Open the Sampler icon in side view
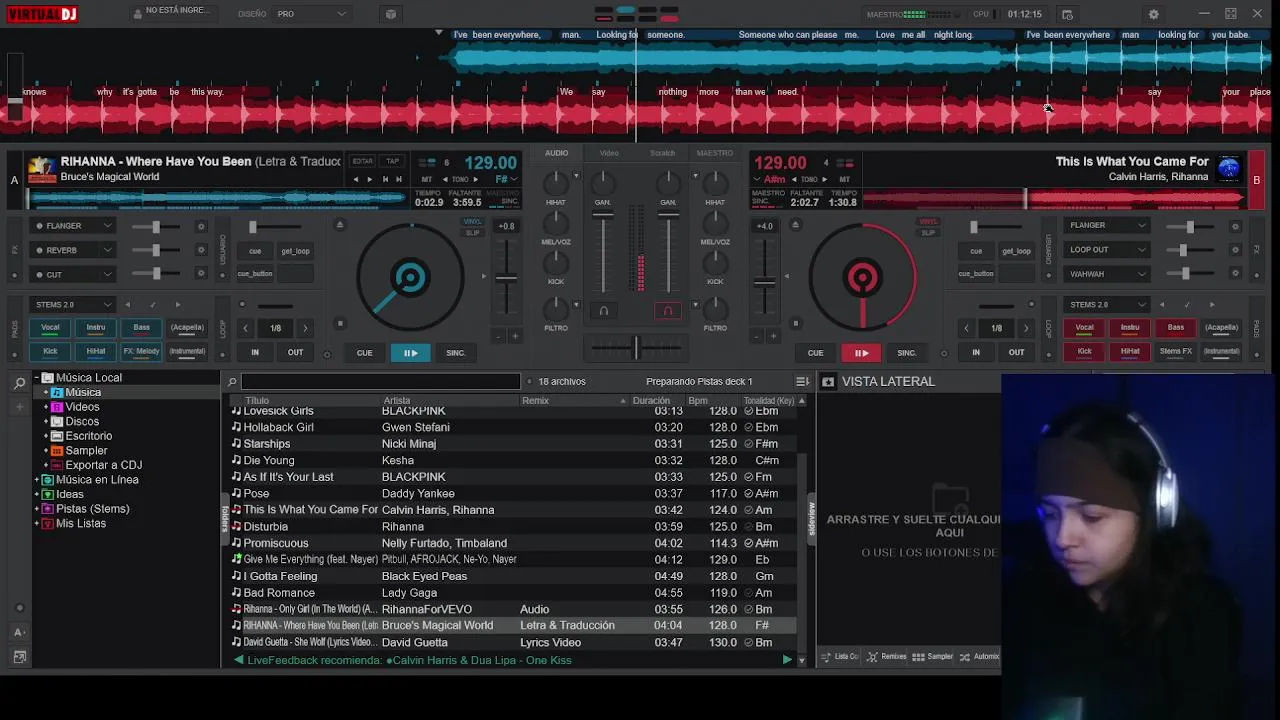 pos(933,657)
